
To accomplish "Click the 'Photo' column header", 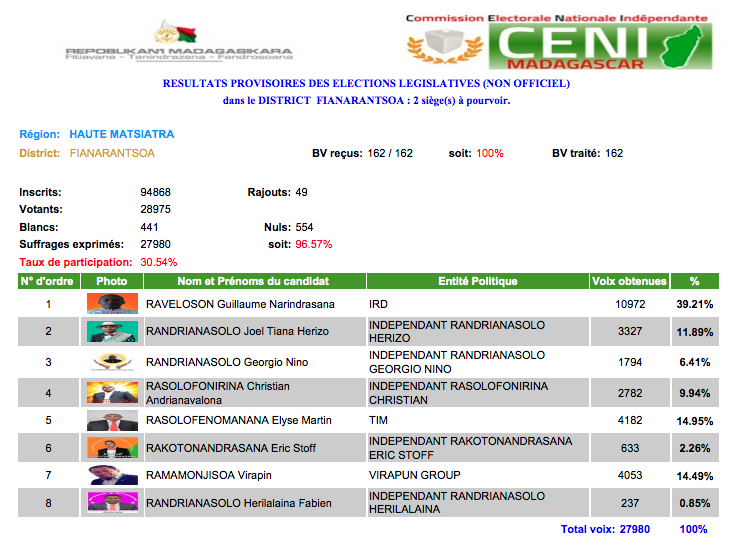I will (x=112, y=282).
